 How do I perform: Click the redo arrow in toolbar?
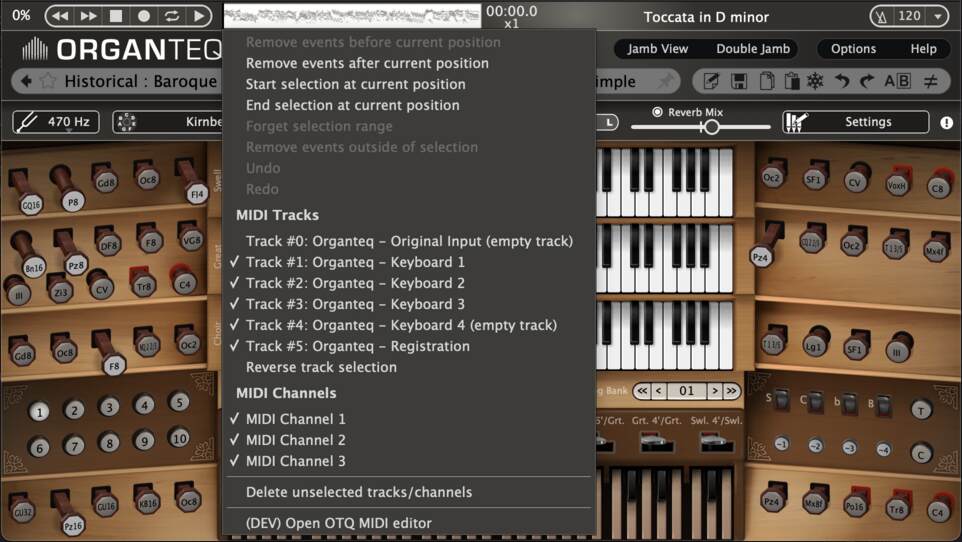coord(867,81)
